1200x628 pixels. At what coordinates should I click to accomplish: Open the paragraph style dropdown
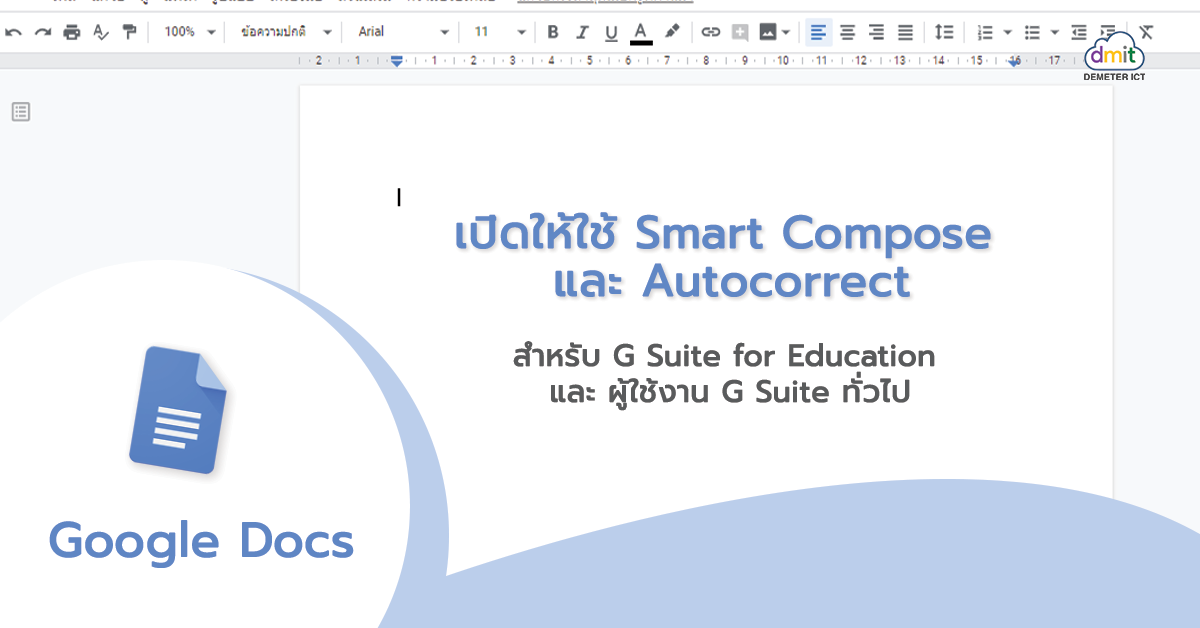(286, 32)
